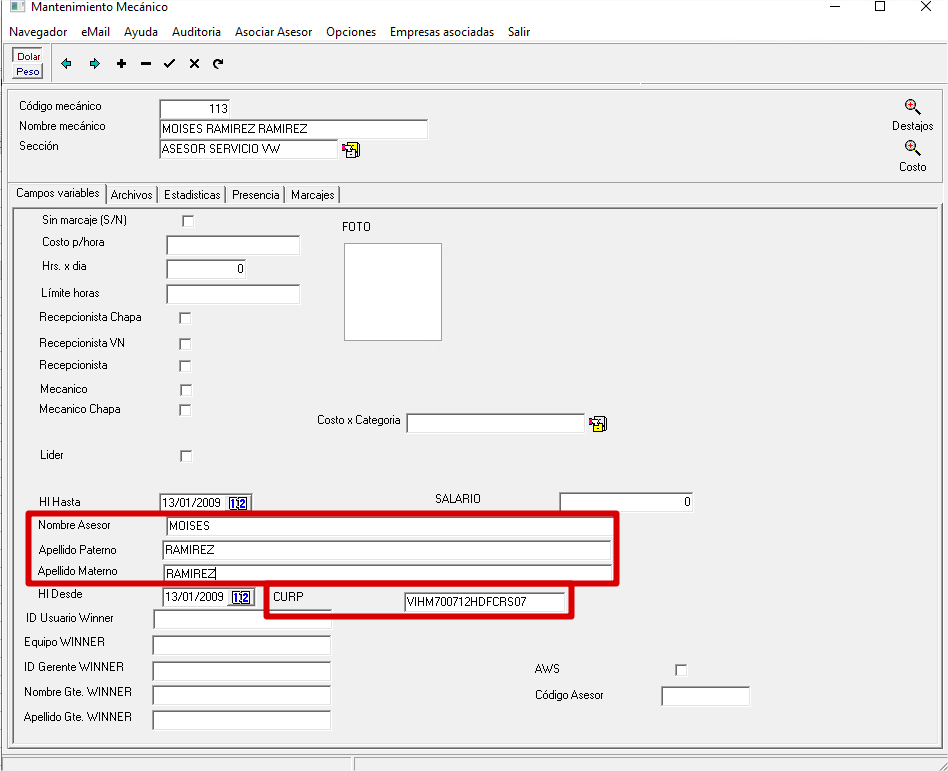This screenshot has width=948, height=771.
Task: Delete record with minus icon
Action: [146, 63]
